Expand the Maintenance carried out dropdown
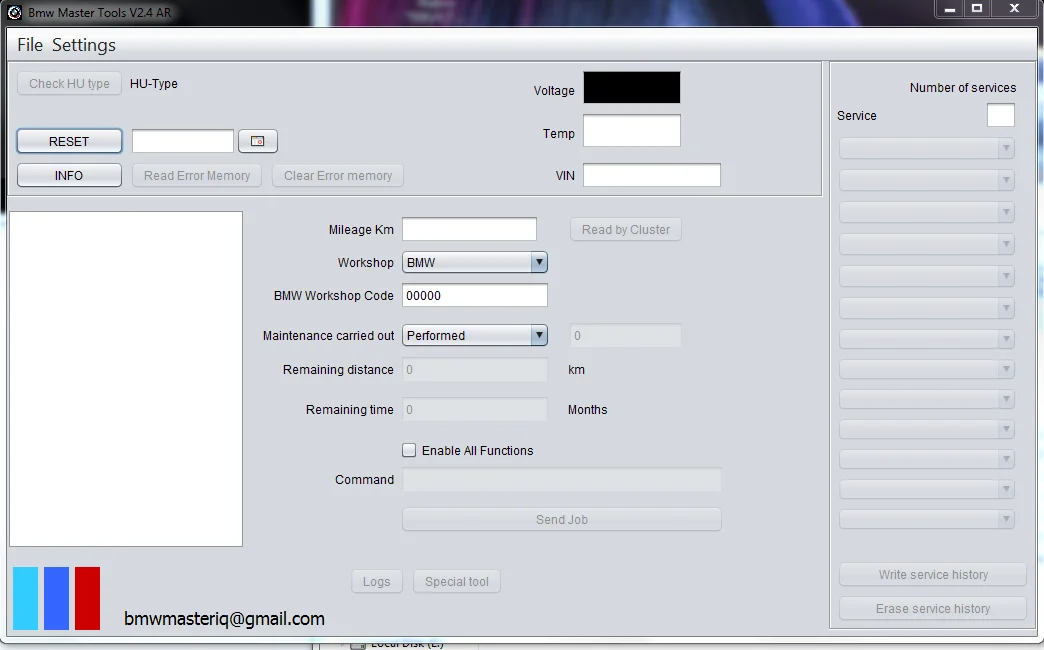 (474, 336)
